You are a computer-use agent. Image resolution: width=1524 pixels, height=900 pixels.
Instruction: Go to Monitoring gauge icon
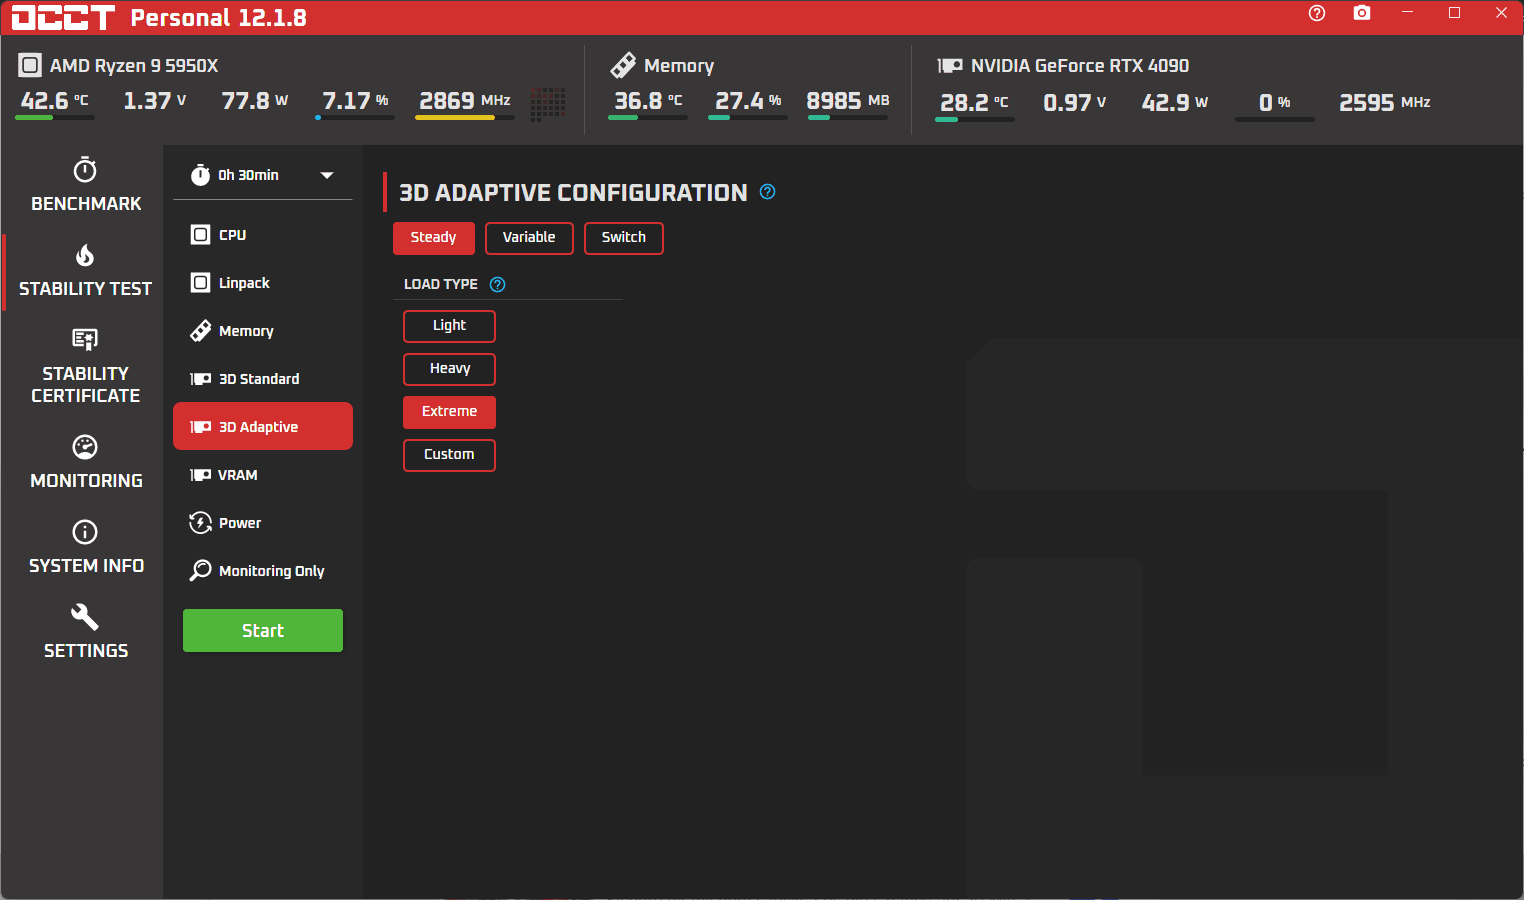(x=85, y=446)
